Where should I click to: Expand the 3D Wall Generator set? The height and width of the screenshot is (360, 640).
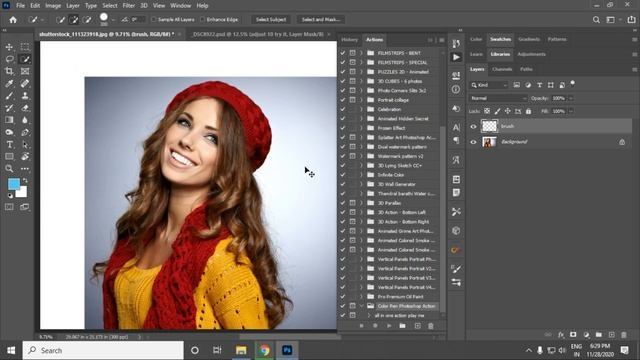(361, 184)
